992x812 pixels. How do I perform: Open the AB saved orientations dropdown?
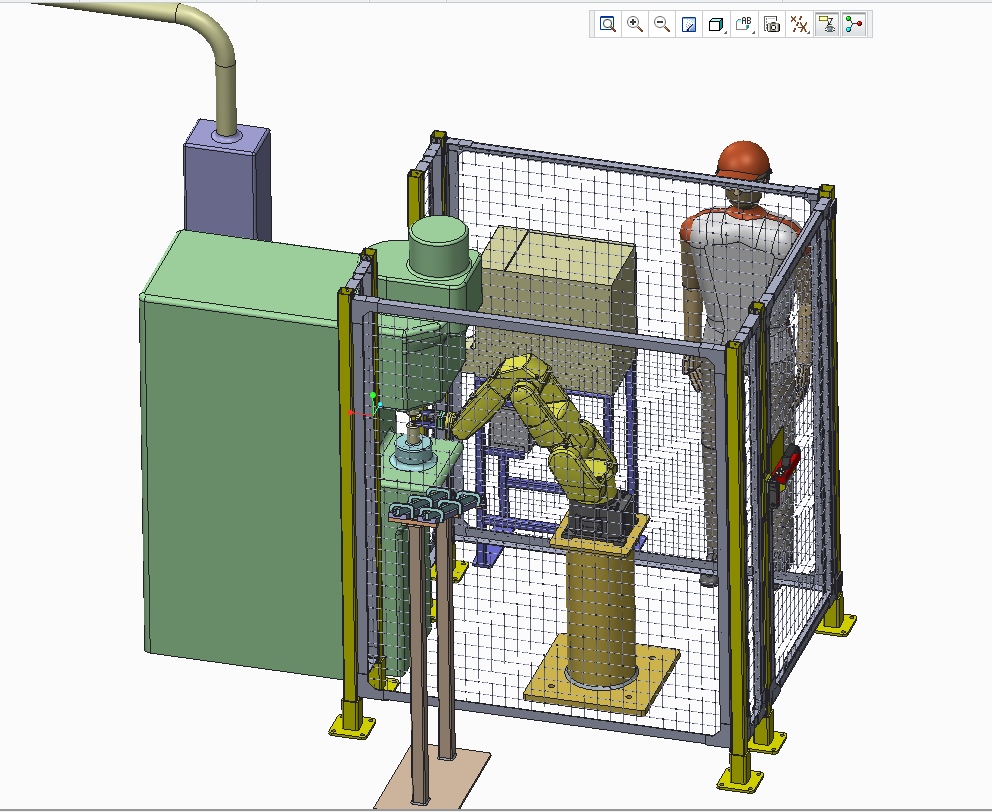point(744,25)
